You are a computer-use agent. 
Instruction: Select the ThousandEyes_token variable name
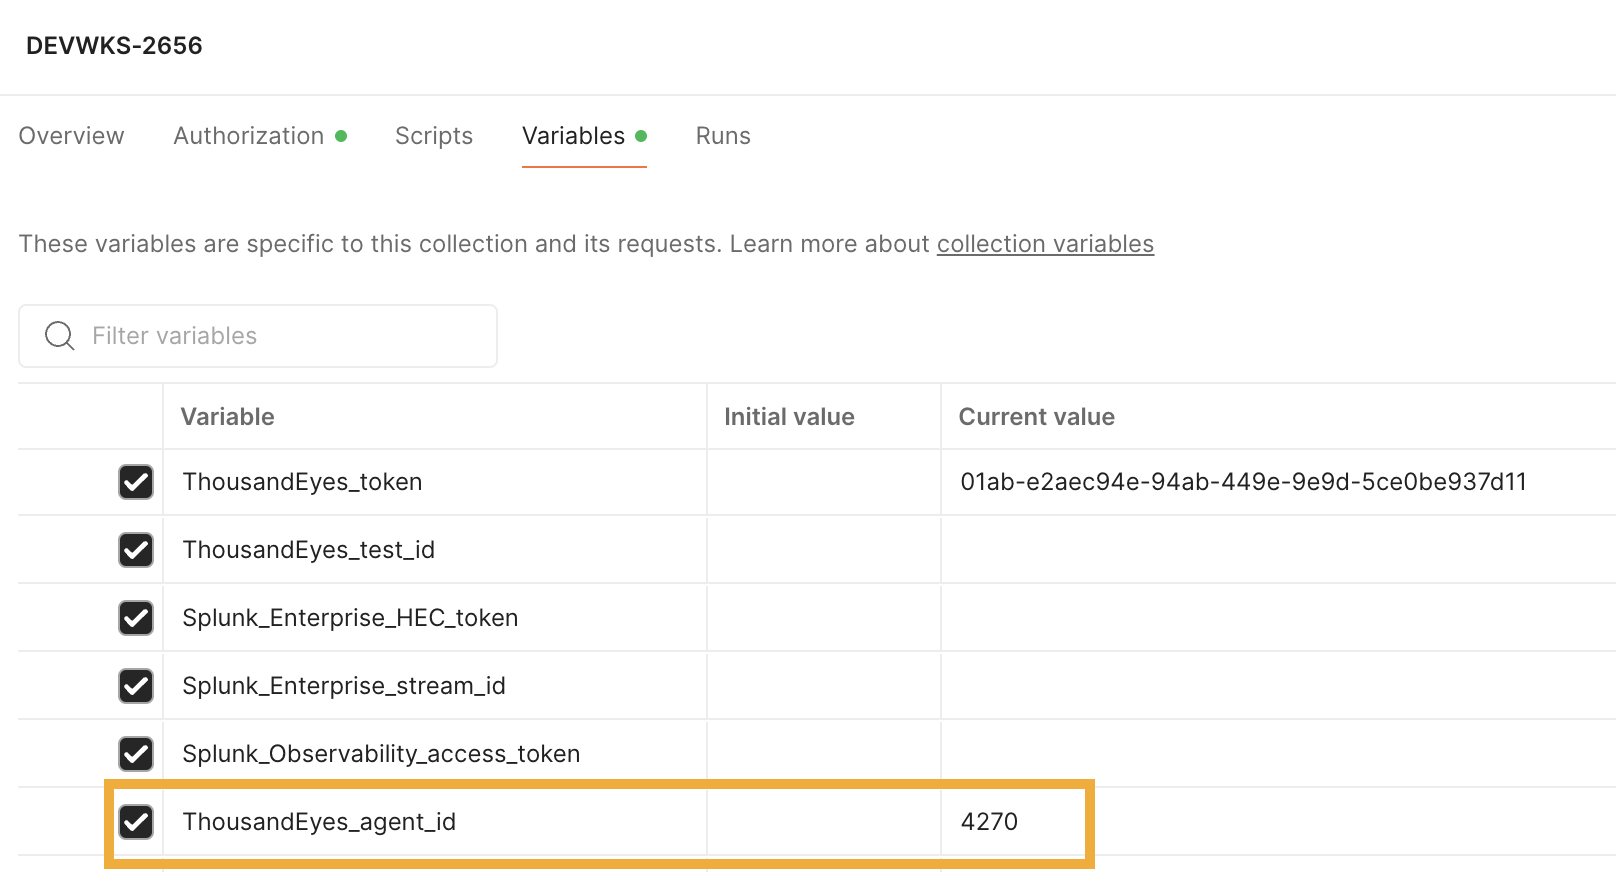[302, 482]
